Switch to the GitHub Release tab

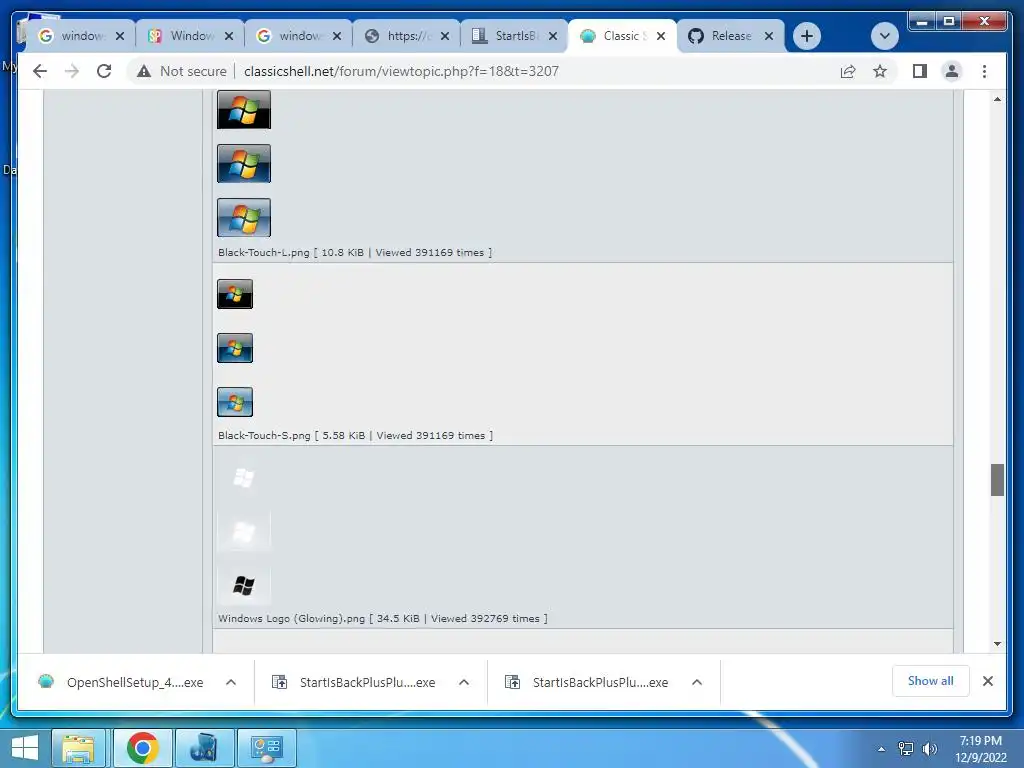pyautogui.click(x=731, y=36)
